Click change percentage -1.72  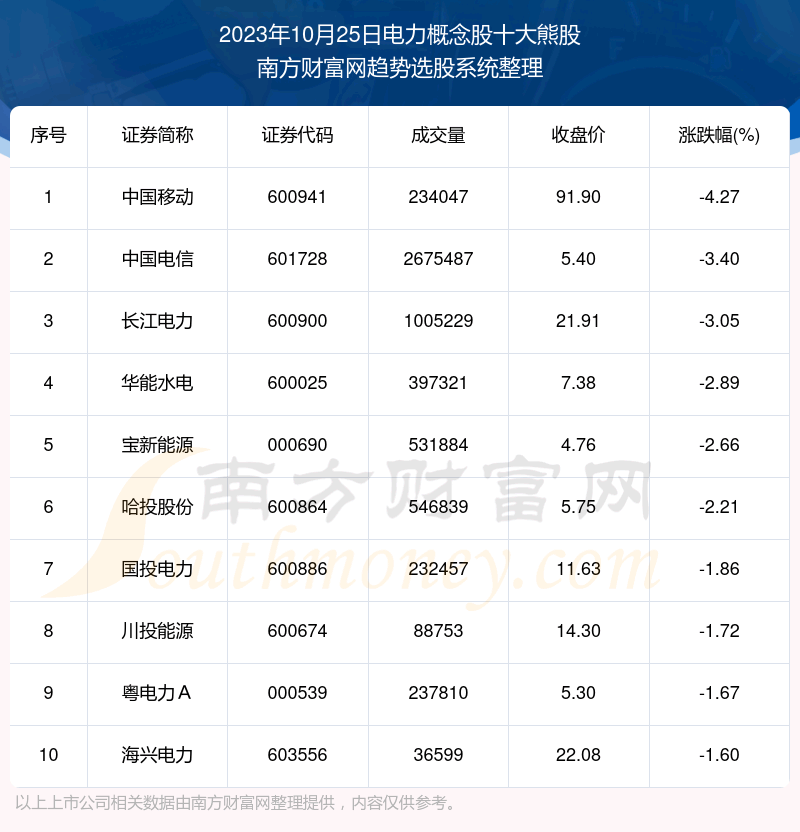tap(719, 631)
